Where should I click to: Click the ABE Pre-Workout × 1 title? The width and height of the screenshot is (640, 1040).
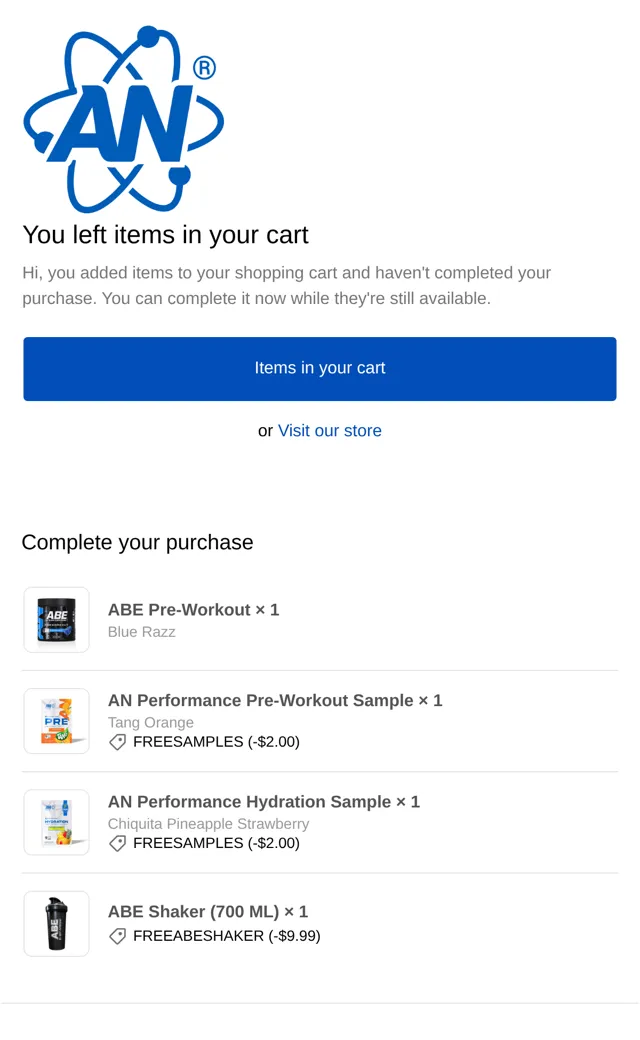click(x=194, y=610)
